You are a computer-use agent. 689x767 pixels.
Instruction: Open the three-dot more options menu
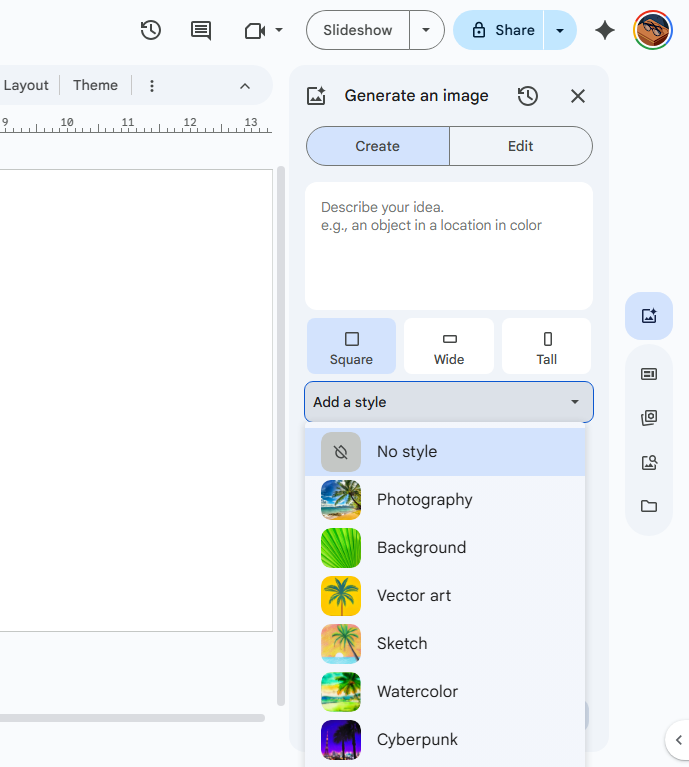pyautogui.click(x=152, y=86)
